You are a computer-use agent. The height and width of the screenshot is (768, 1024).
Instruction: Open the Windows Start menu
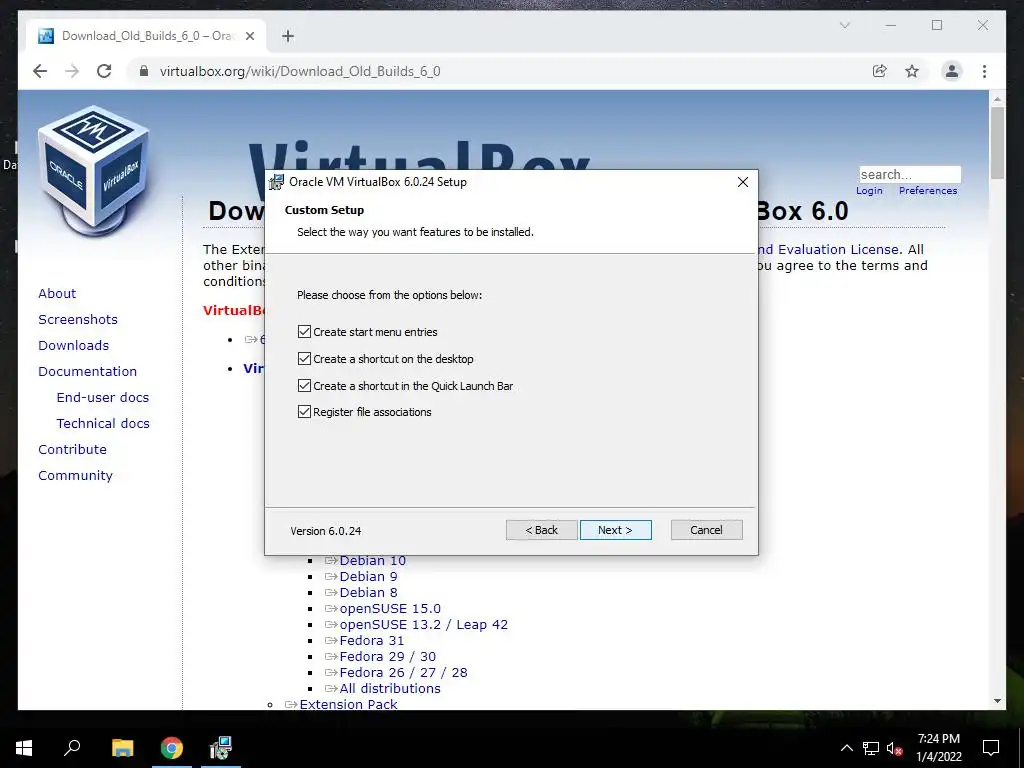click(24, 748)
